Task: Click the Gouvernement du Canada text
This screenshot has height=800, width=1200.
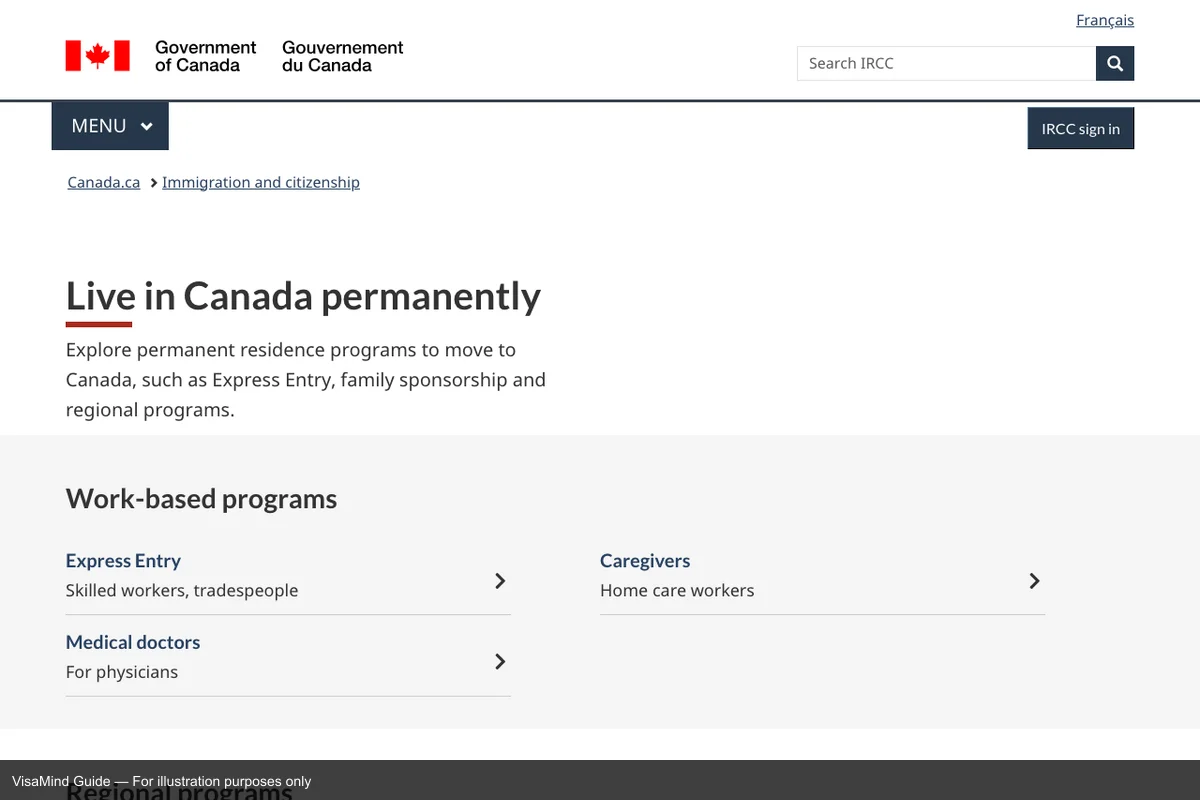Action: (x=342, y=56)
